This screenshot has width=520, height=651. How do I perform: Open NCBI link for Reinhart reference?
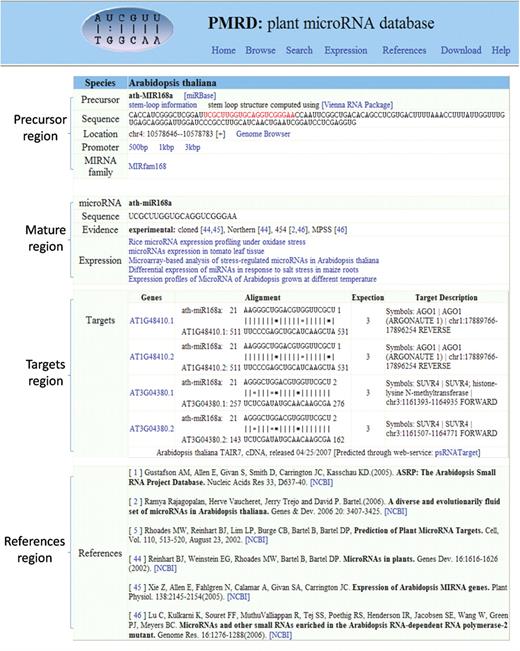click(165, 568)
